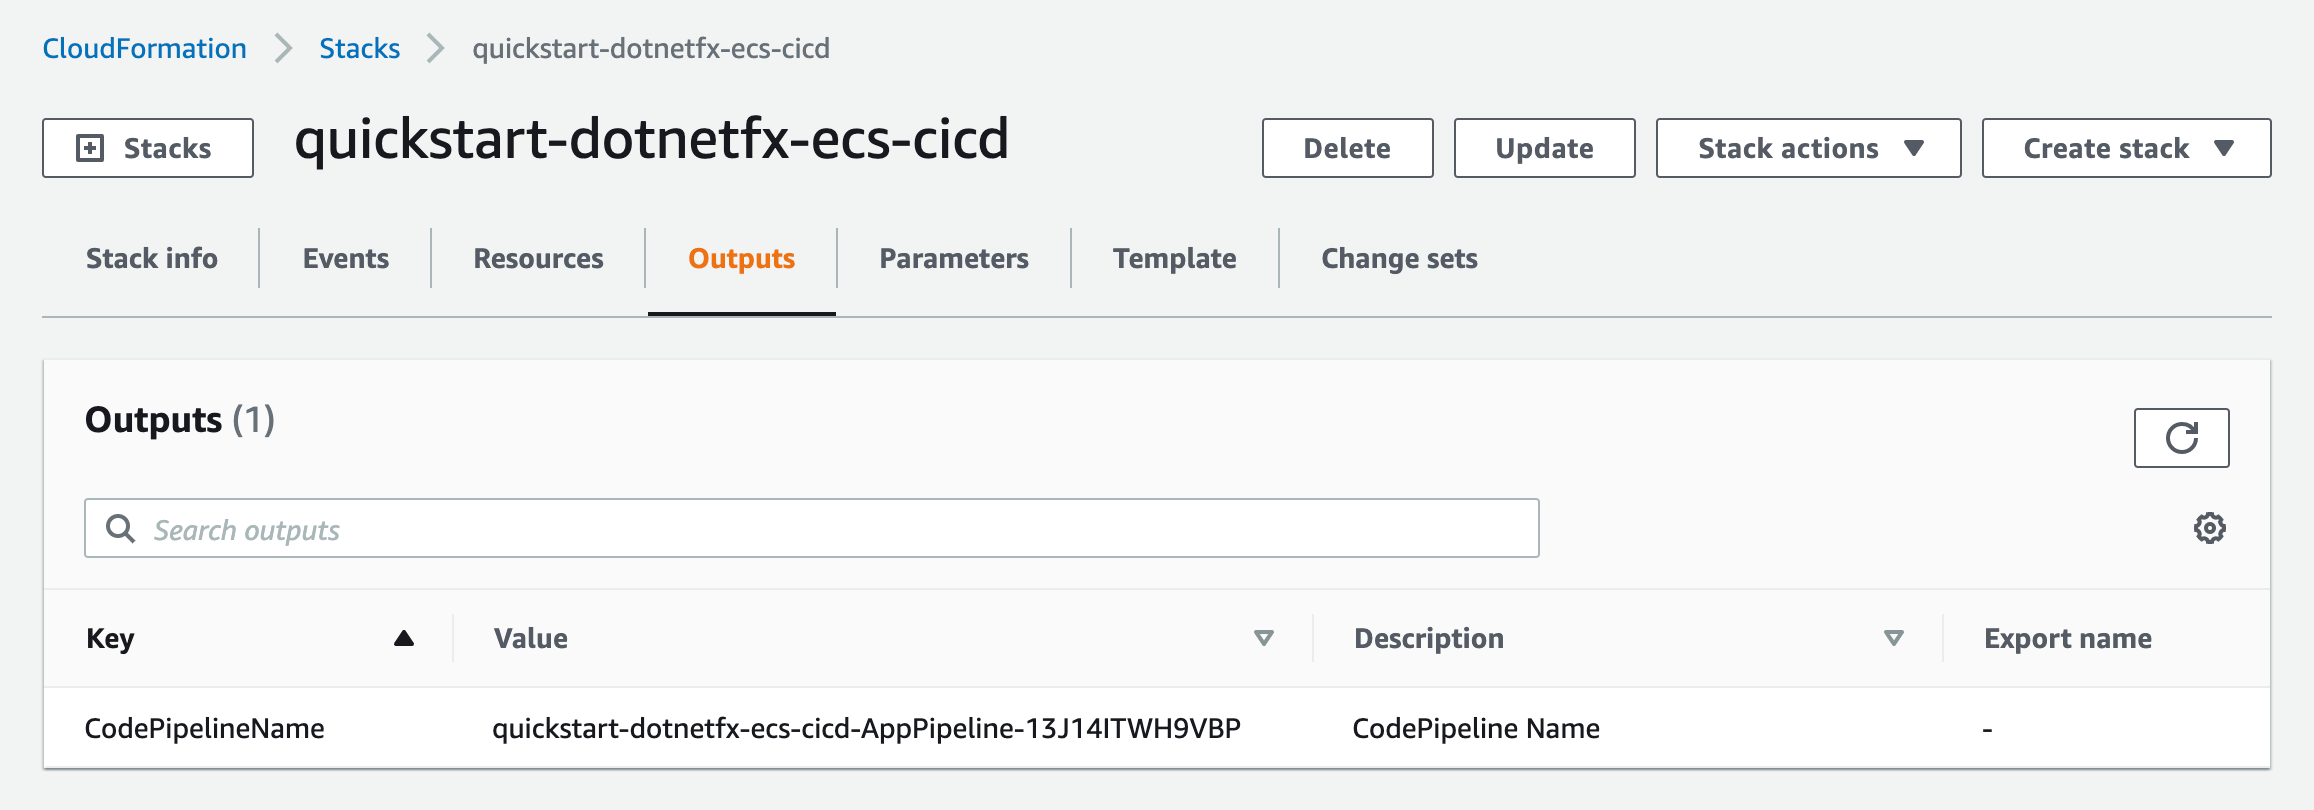Focus the Search outputs field
This screenshot has height=810, width=2314.
coord(811,528)
